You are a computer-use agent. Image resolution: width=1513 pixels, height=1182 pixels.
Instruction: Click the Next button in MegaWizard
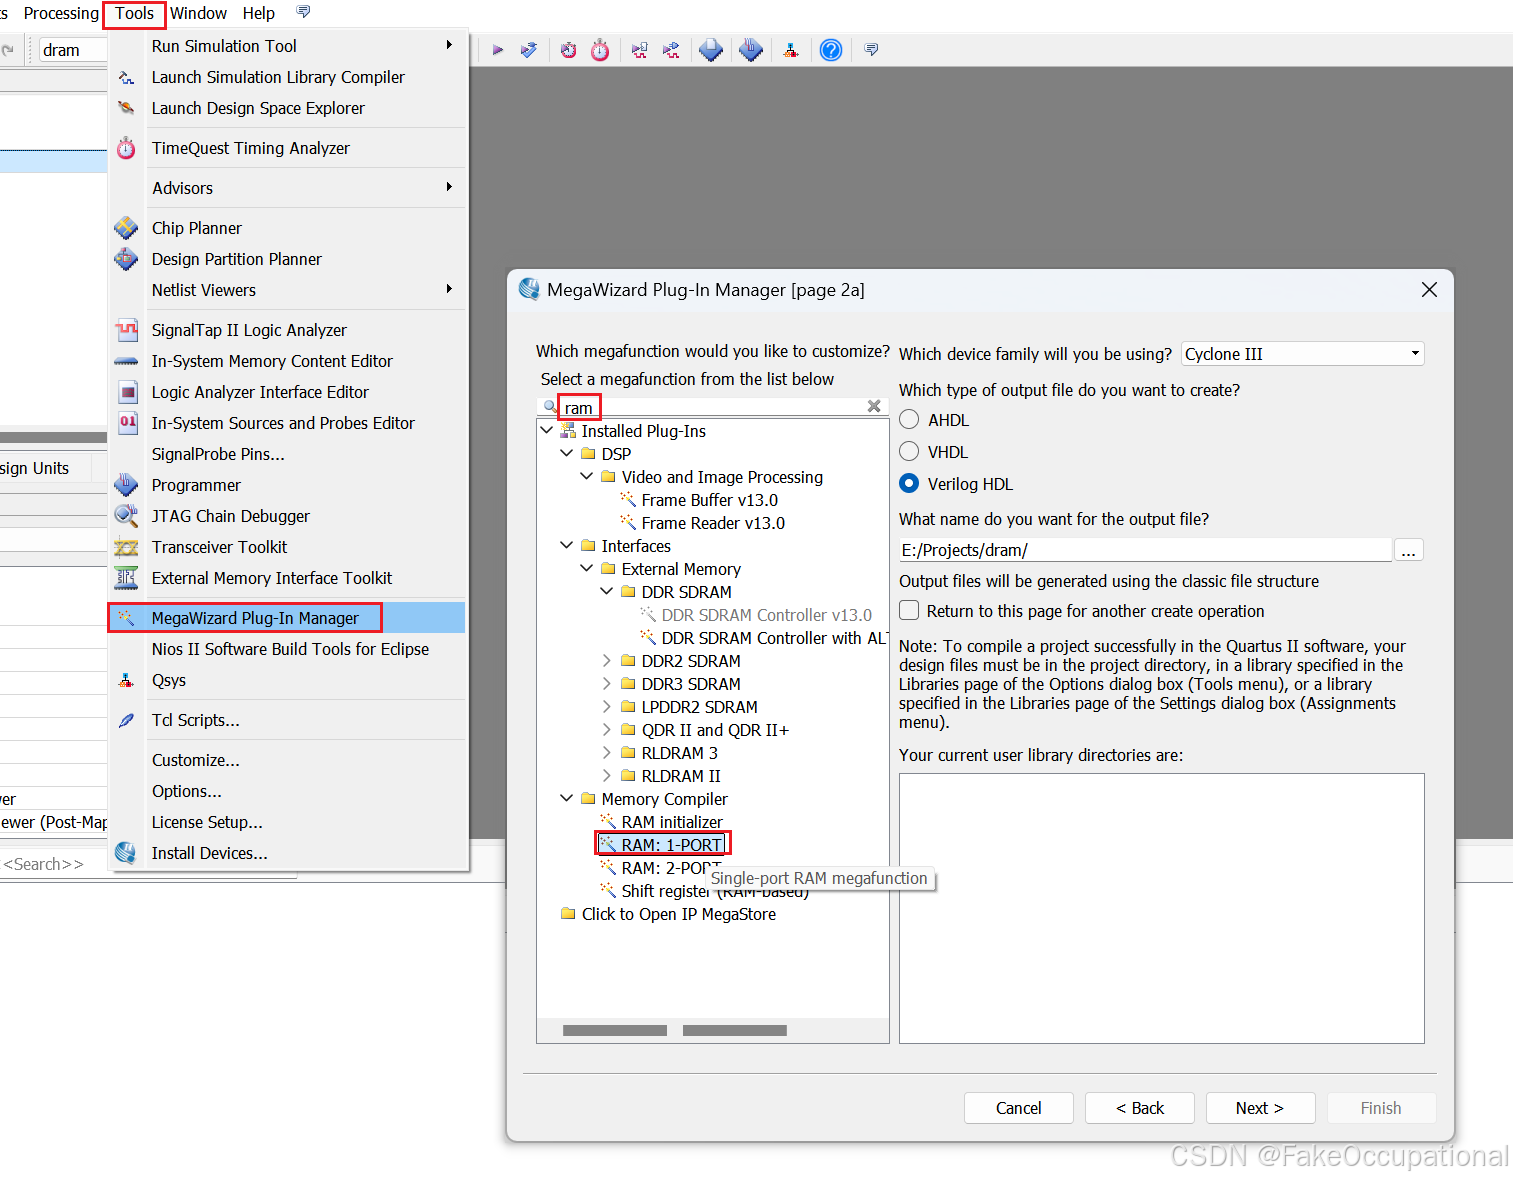pyautogui.click(x=1260, y=1108)
